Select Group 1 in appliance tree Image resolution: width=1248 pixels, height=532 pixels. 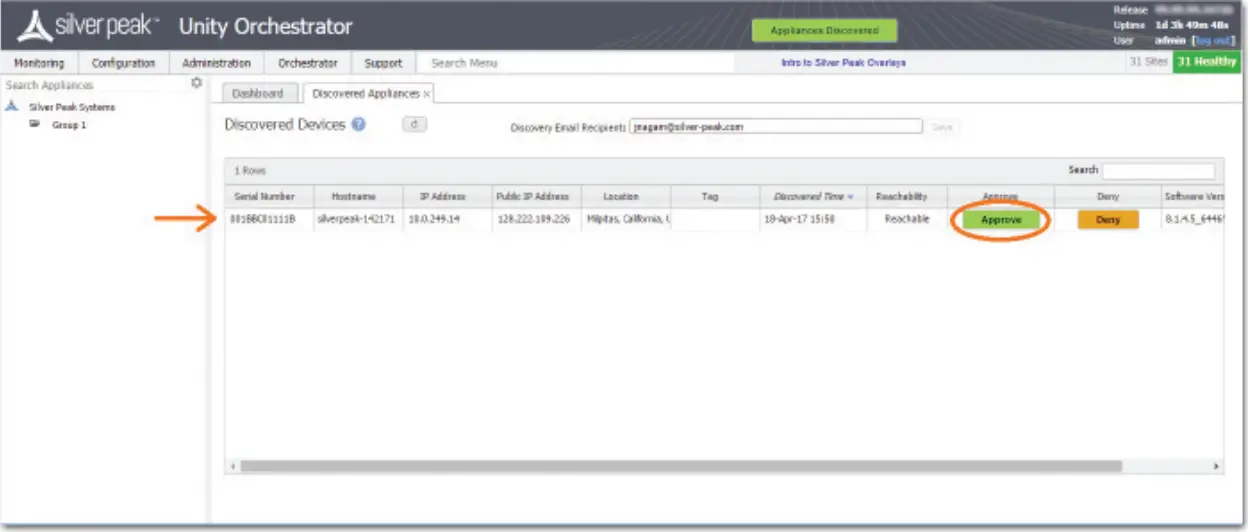pos(69,125)
